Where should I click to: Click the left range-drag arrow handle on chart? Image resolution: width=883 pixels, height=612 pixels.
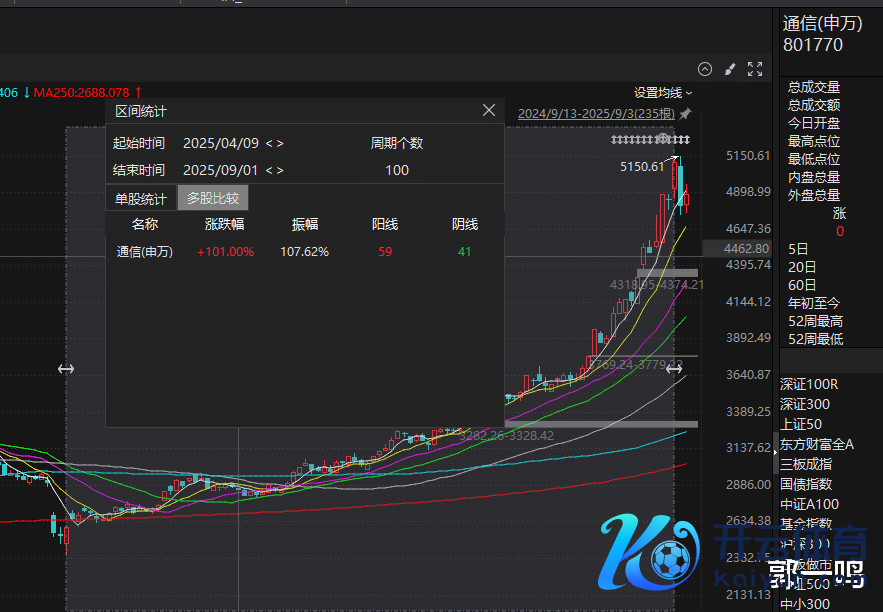[66, 369]
